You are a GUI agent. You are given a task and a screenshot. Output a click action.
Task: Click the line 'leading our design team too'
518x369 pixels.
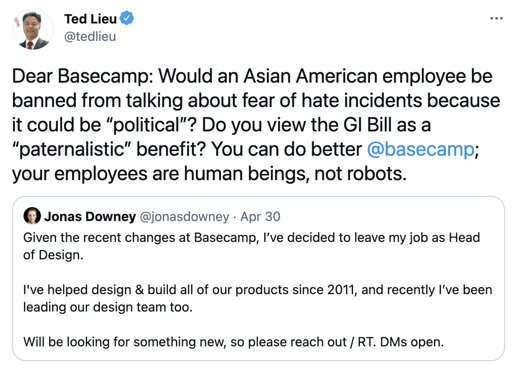pos(108,307)
